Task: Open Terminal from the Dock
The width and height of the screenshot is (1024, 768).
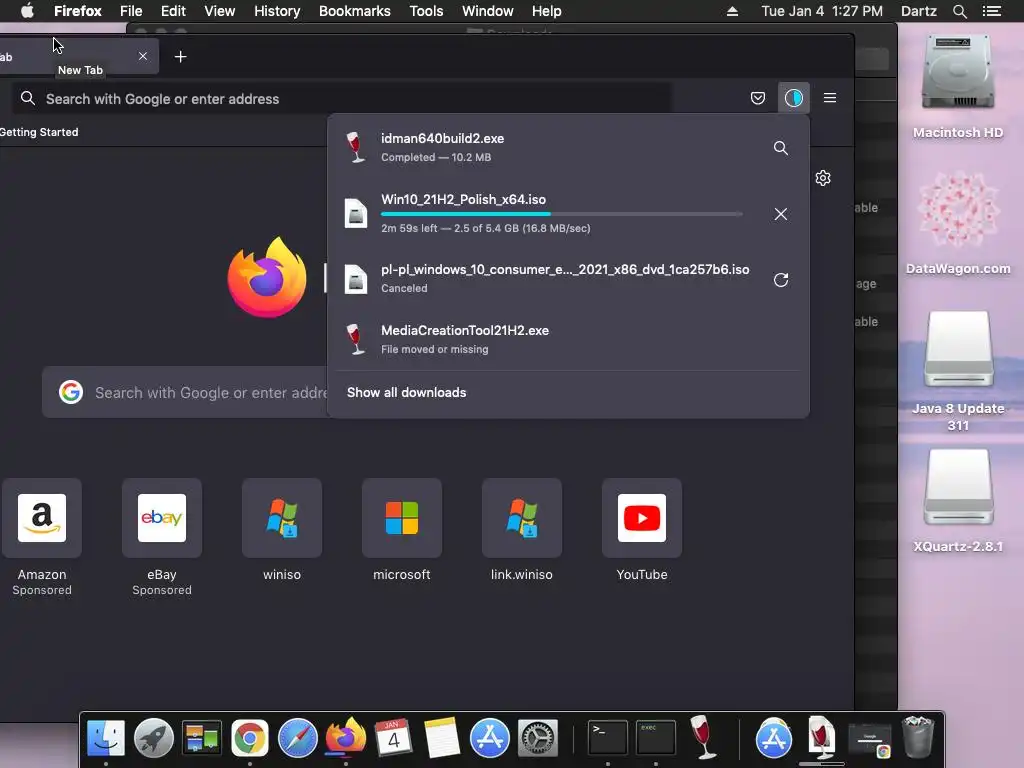Action: [607, 738]
